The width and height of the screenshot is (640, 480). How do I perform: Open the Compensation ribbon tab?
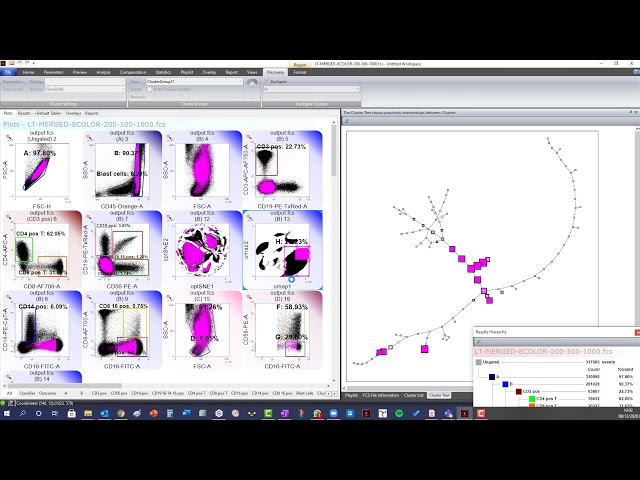[x=133, y=72]
